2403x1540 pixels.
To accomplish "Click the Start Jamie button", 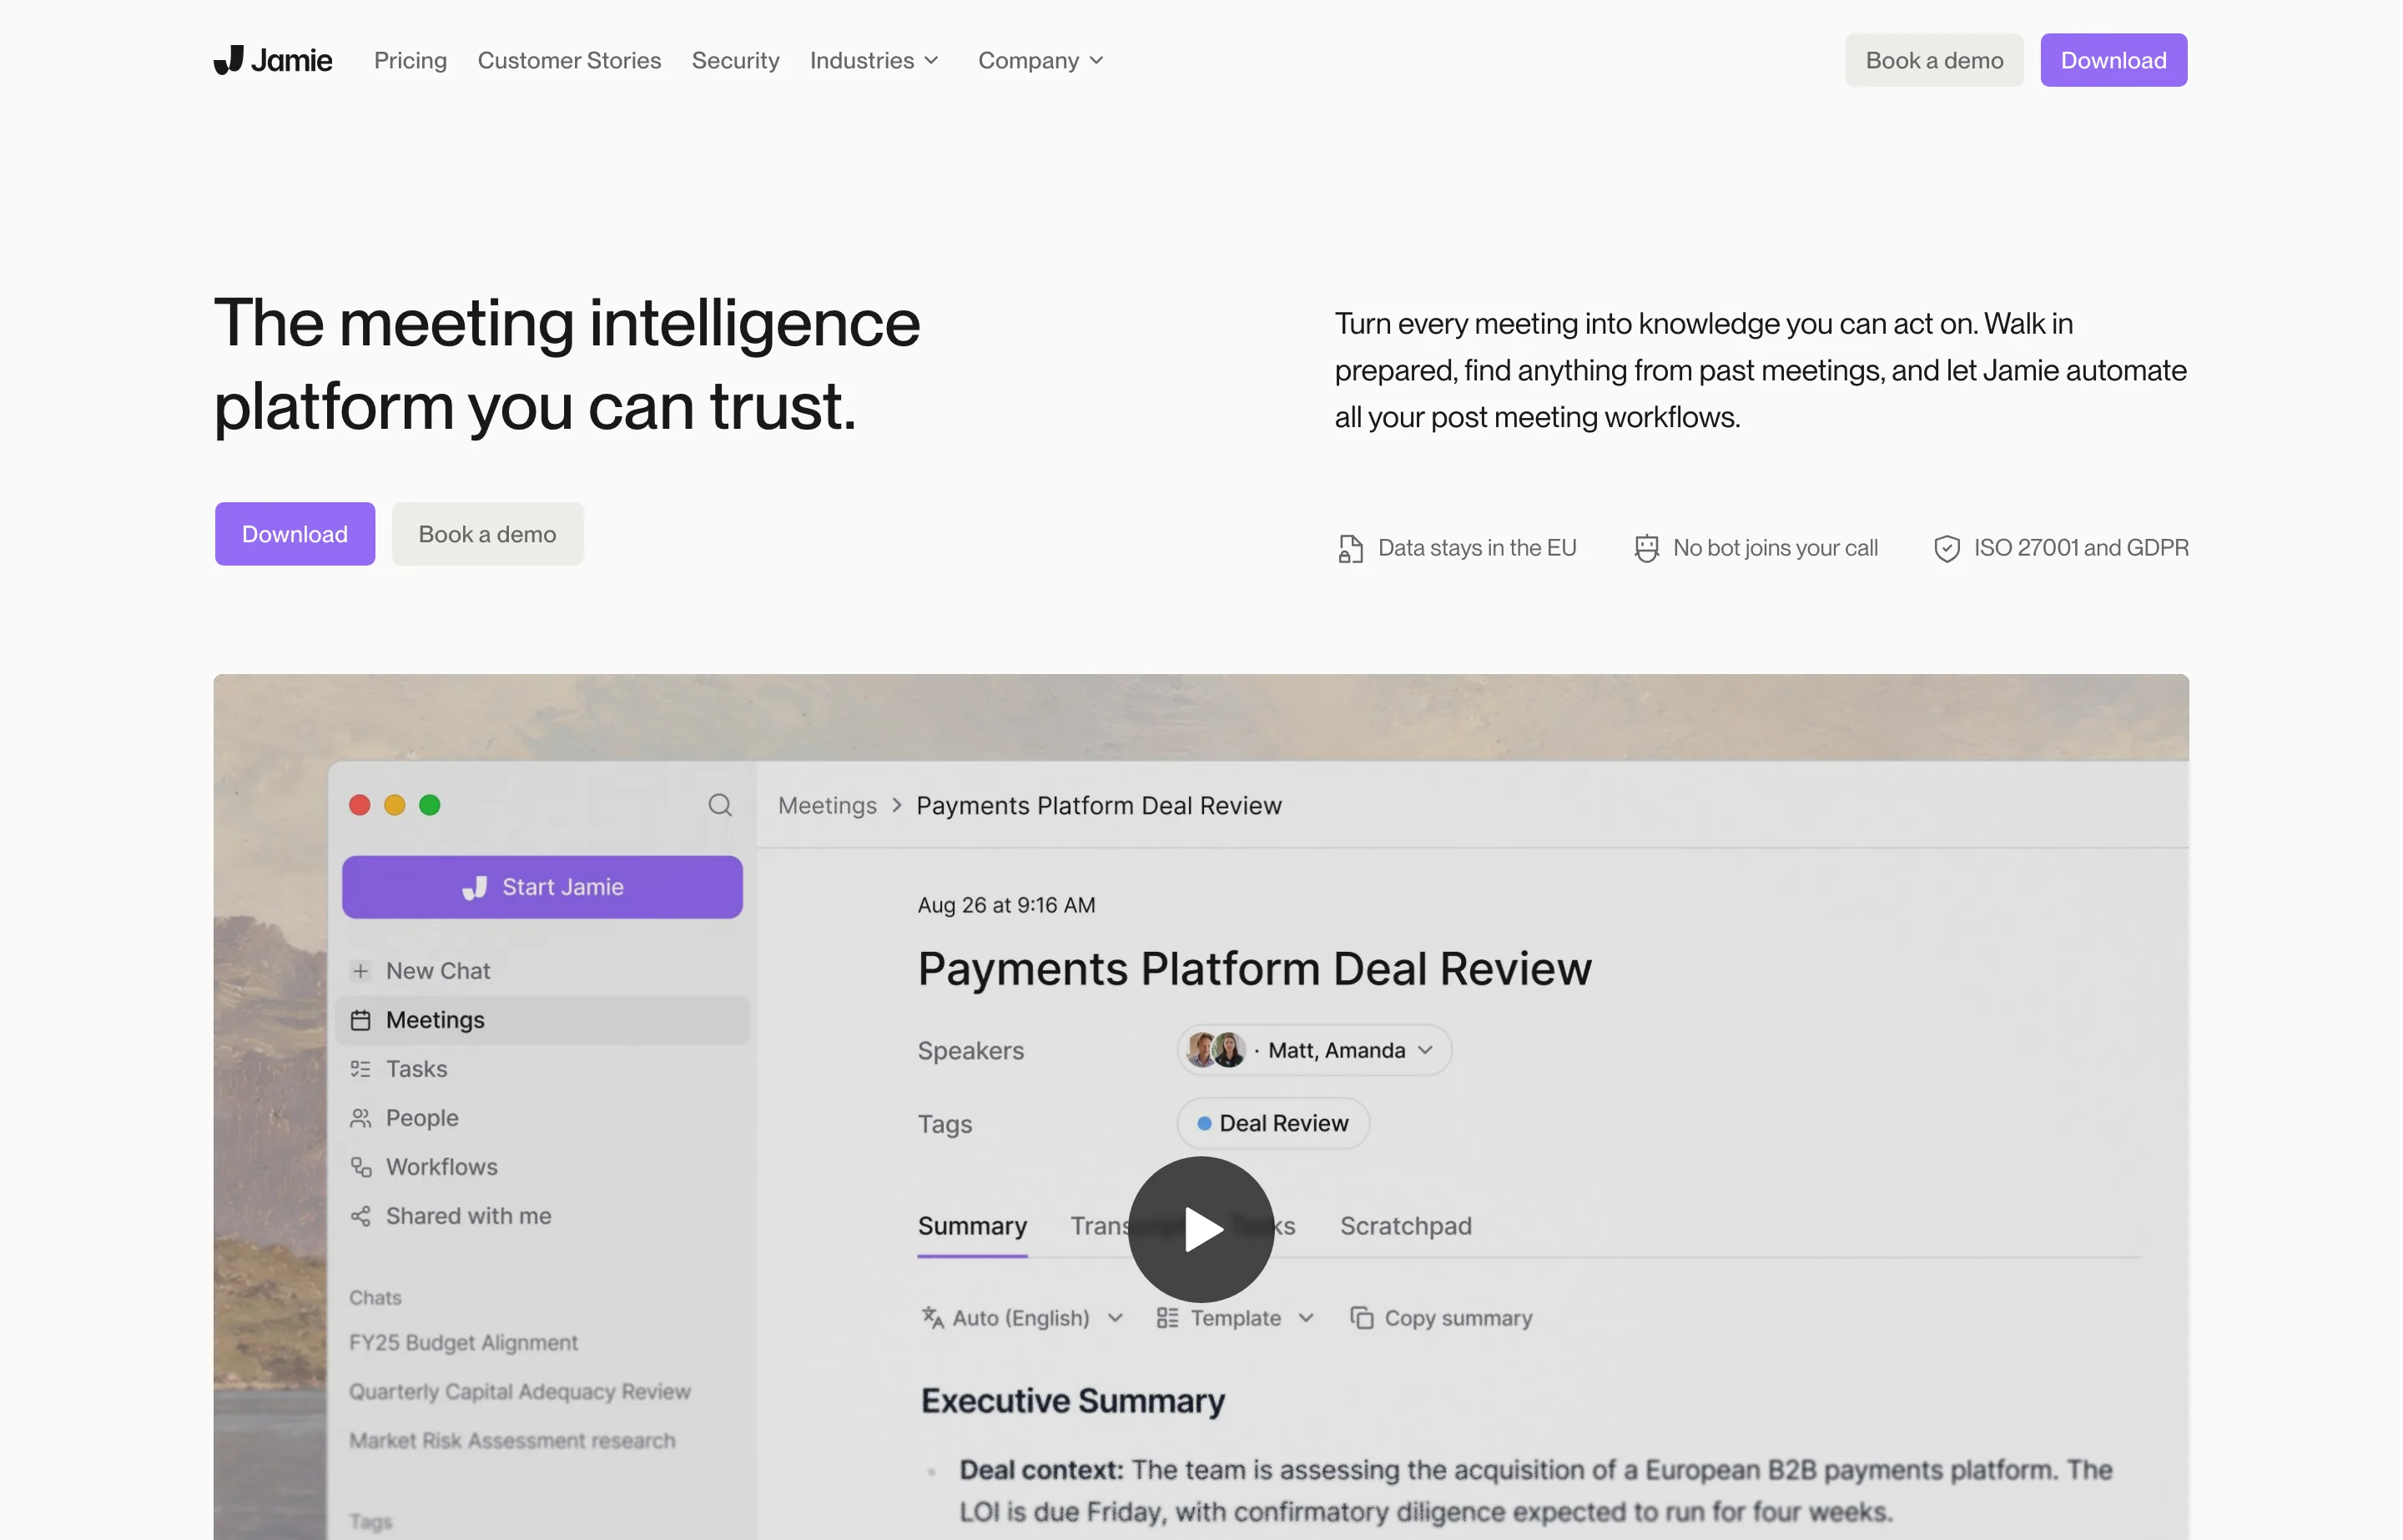I will [542, 887].
